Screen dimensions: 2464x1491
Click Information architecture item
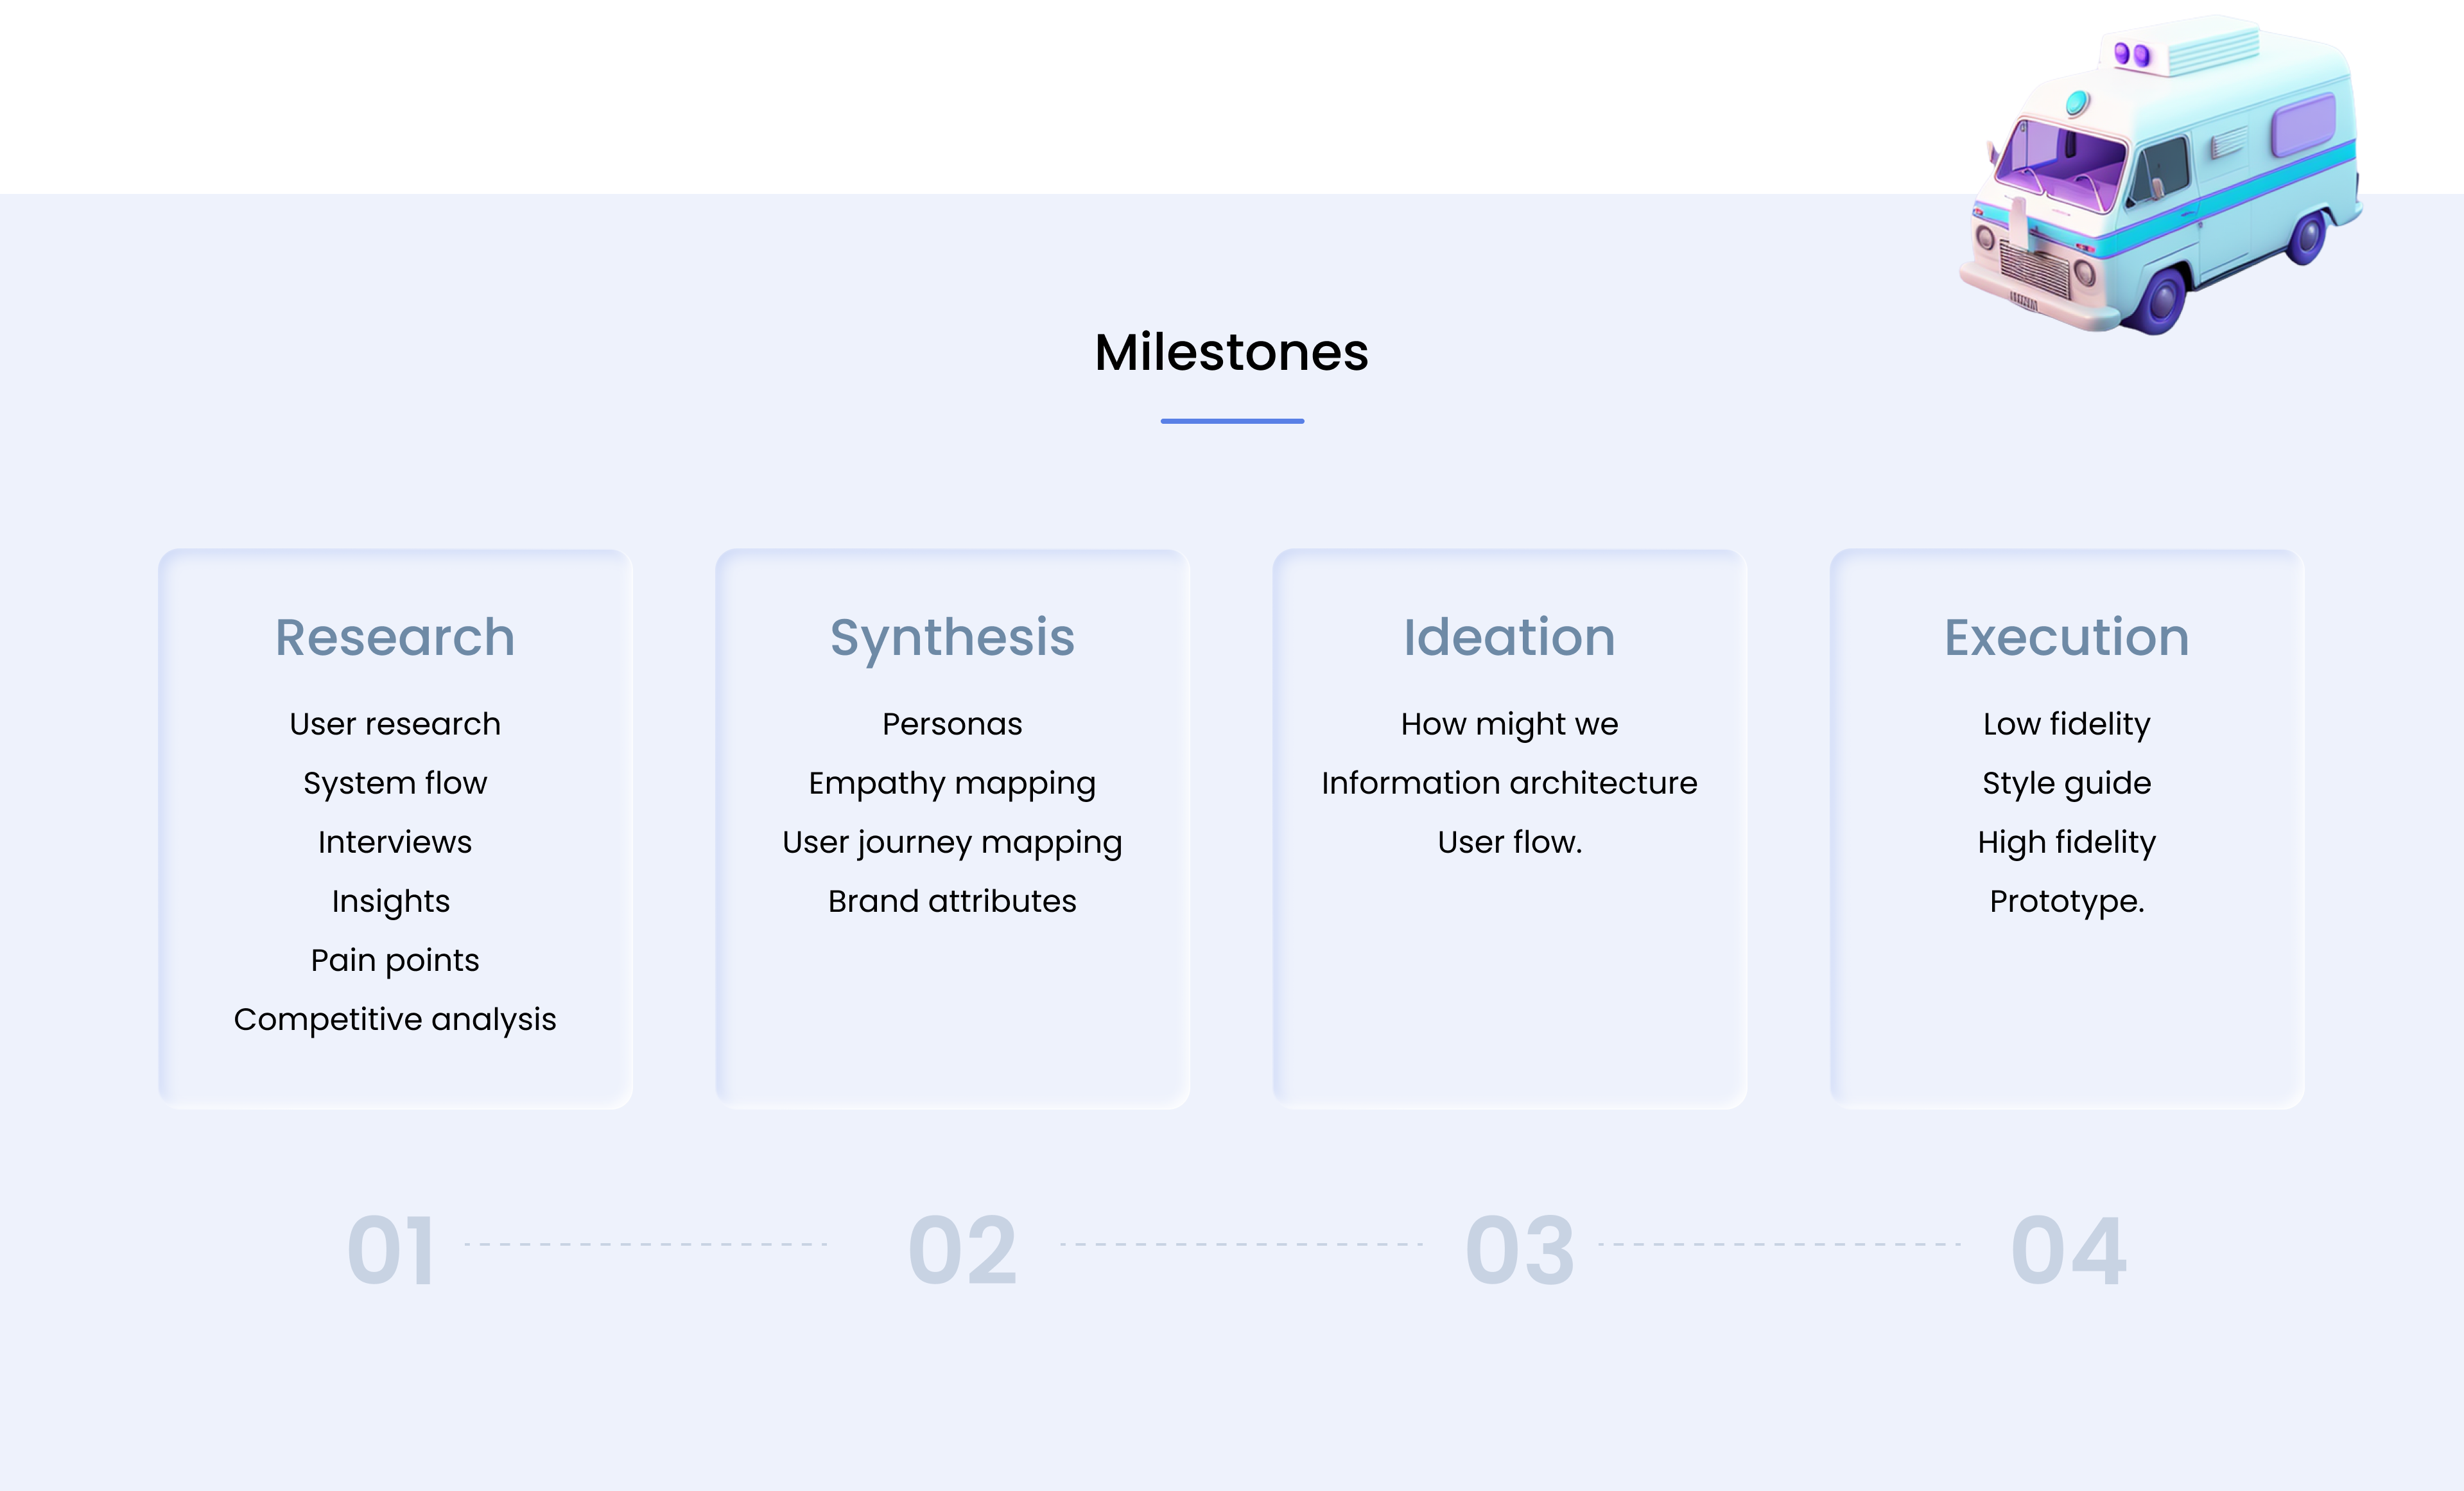(1509, 783)
